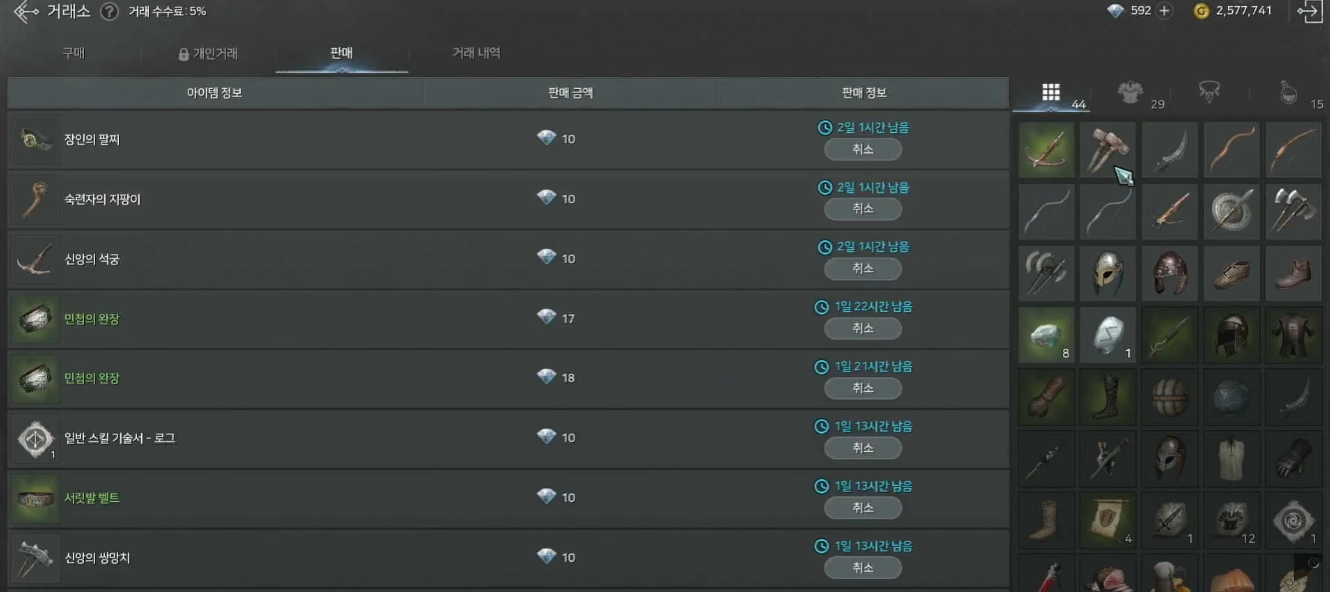Viewport: 1330px width, 592px height.
Task: Select the armor inventory filter icon
Action: click(x=1131, y=93)
